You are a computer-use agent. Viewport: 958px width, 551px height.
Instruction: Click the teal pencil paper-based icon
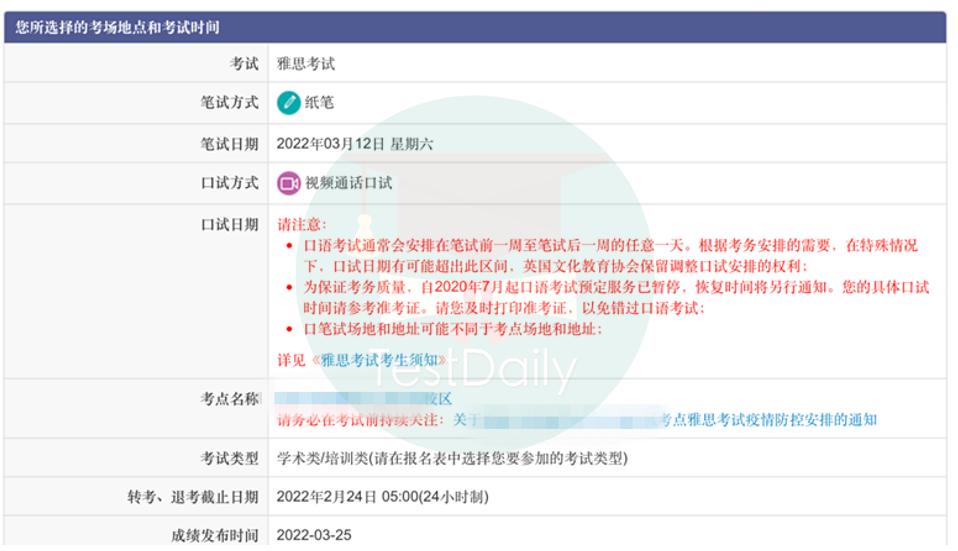click(x=288, y=103)
